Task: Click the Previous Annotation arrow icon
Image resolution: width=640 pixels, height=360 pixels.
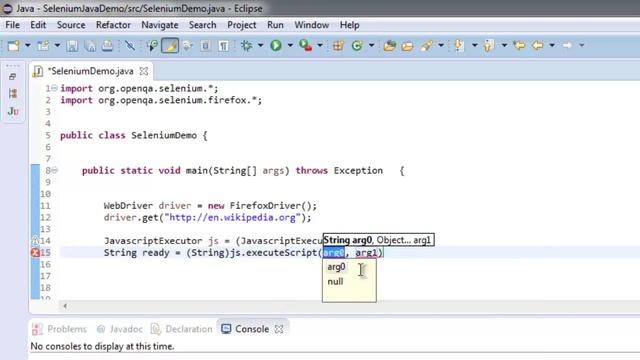Action: coord(489,45)
